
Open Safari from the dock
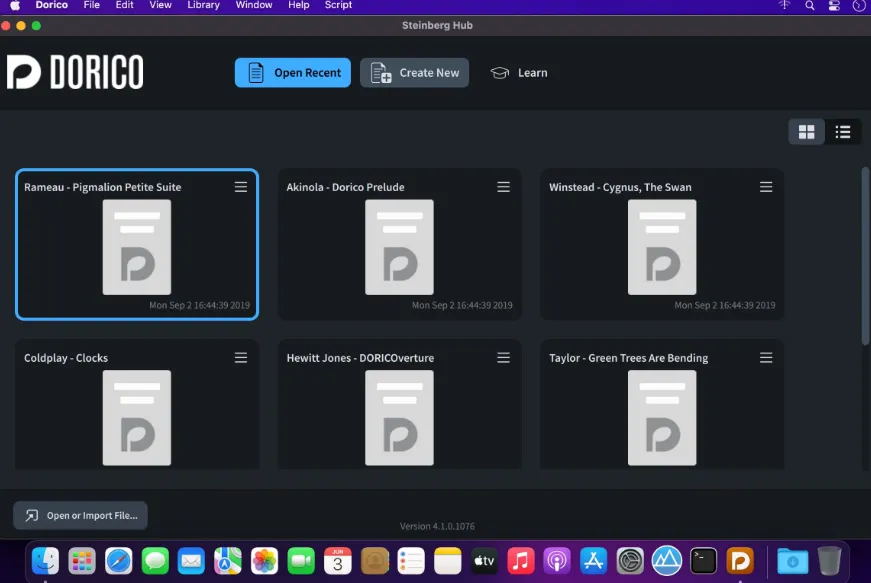coord(118,561)
